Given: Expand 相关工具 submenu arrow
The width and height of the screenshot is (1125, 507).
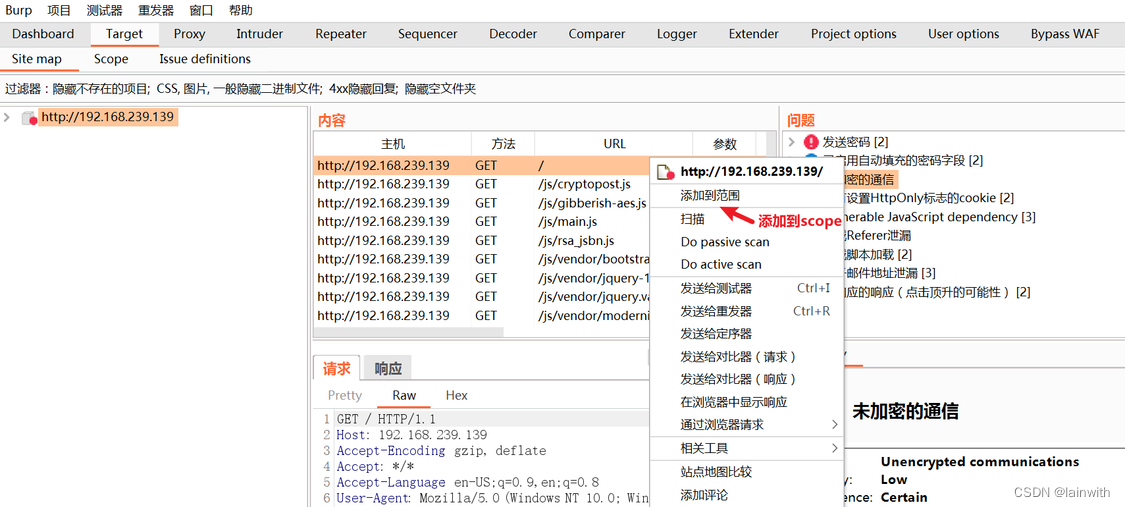Looking at the screenshot, I should 834,448.
